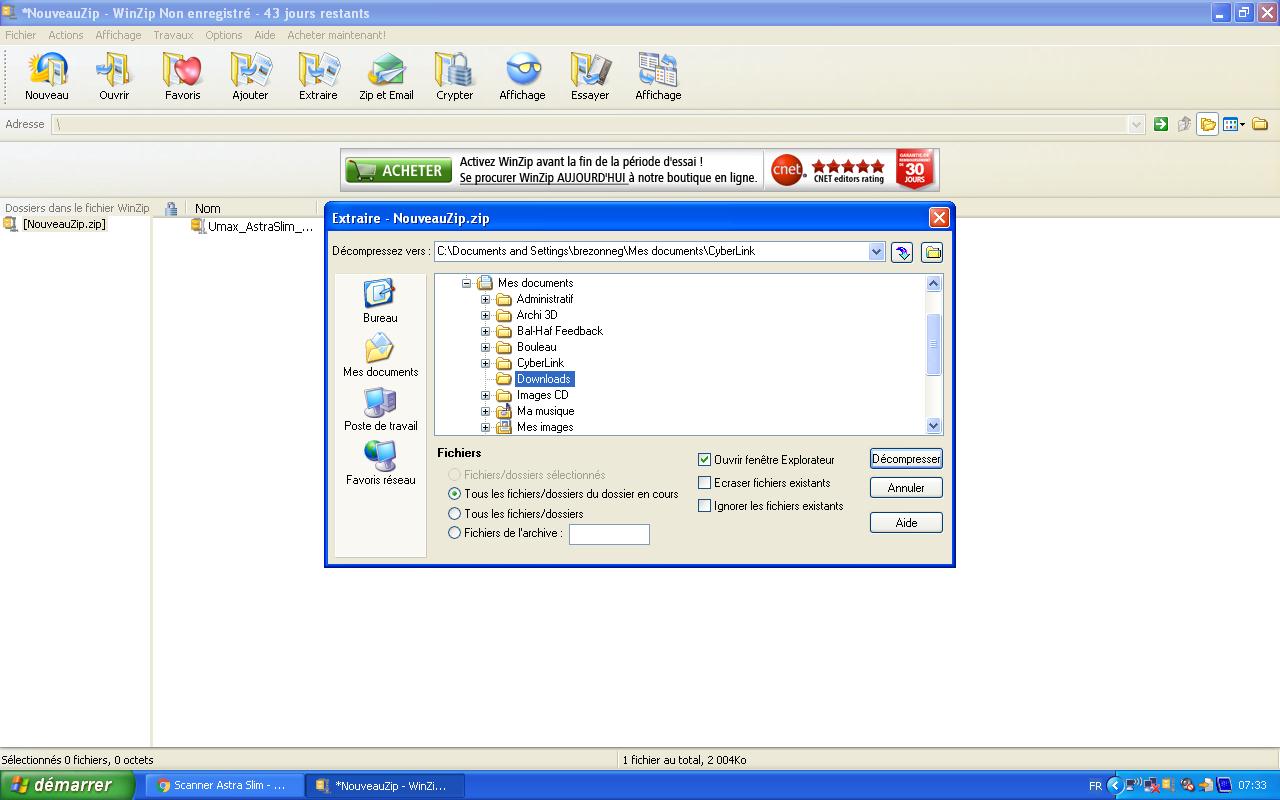Select the Tous les fichiers/dossiers radio button
The image size is (1280, 800).
(455, 514)
